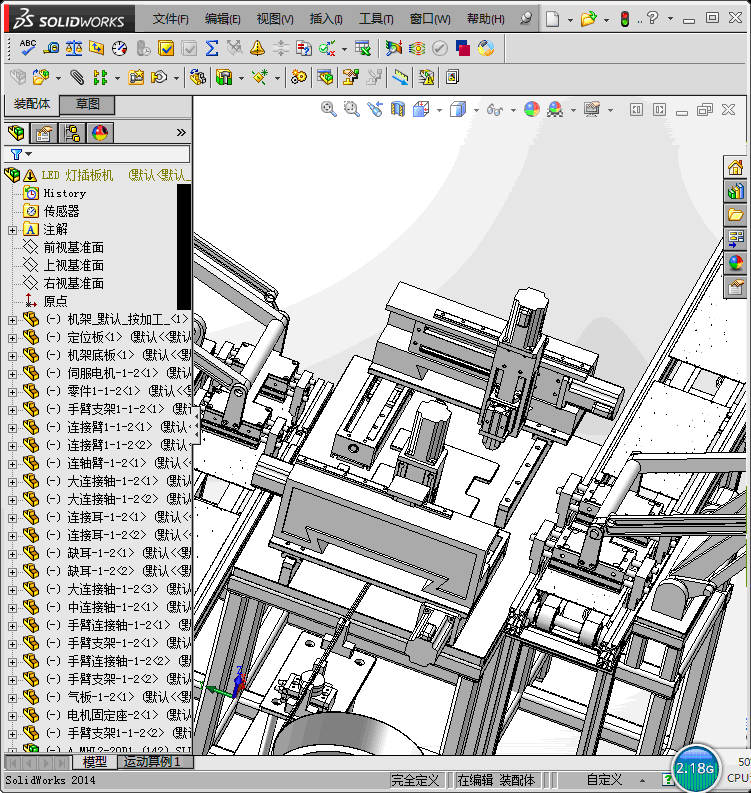
Task: Click the Bill of Materials table icon
Action: point(325,77)
